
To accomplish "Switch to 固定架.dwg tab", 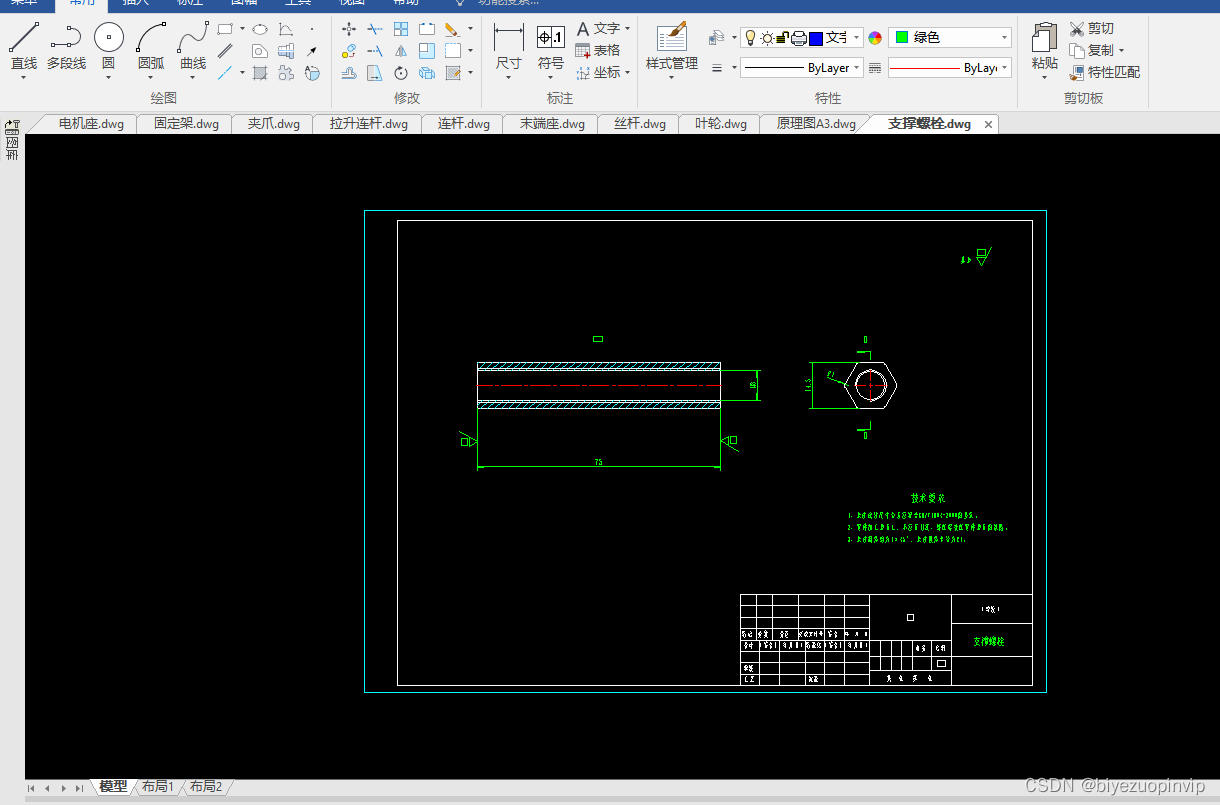I will (186, 124).
